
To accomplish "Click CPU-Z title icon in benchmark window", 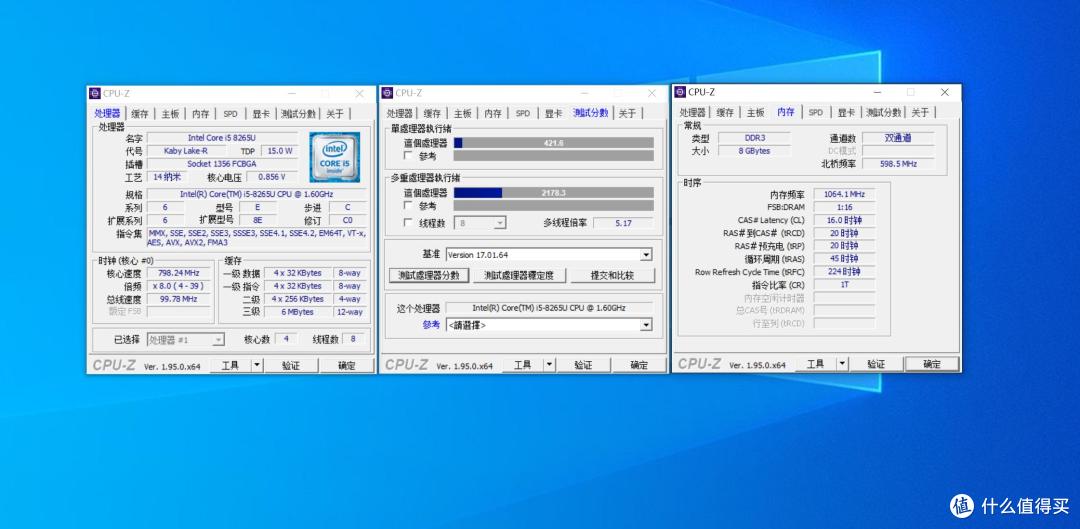I will pos(387,93).
